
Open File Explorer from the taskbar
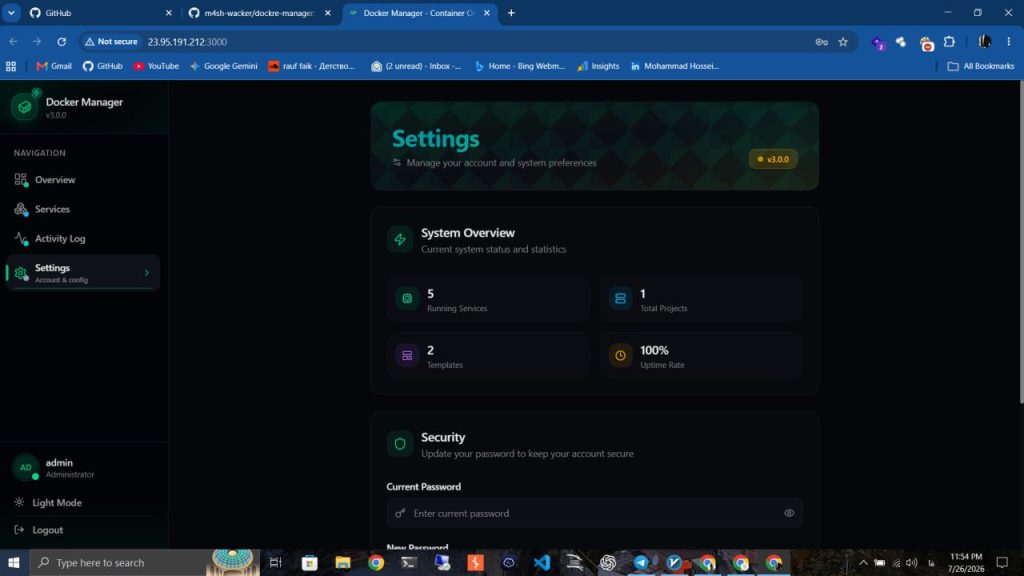click(342, 562)
